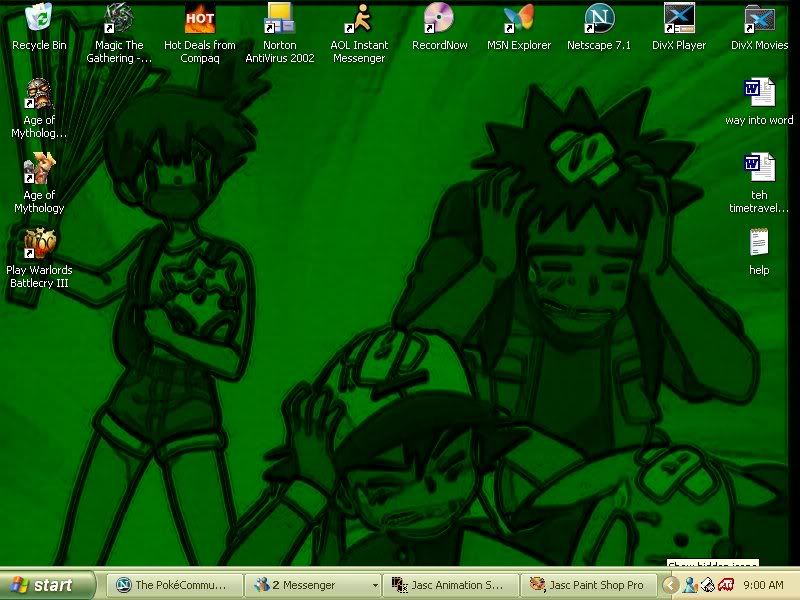Select the 'help' text file icon
Screen dimensions: 800x600
(759, 242)
